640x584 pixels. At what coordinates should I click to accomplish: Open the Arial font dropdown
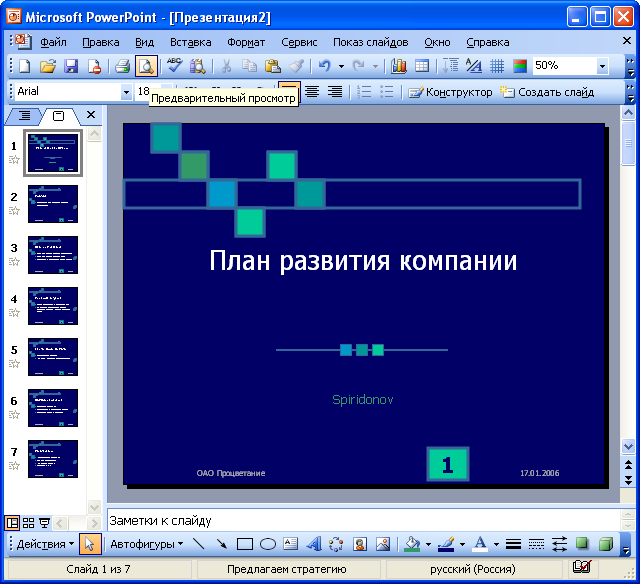click(126, 92)
